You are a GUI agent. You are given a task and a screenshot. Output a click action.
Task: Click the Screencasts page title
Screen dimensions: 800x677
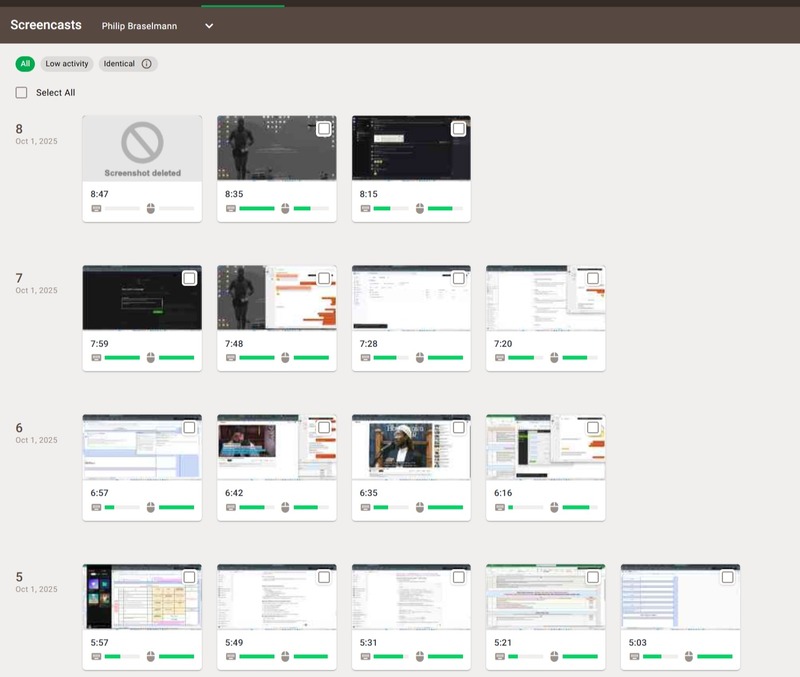(x=46, y=25)
